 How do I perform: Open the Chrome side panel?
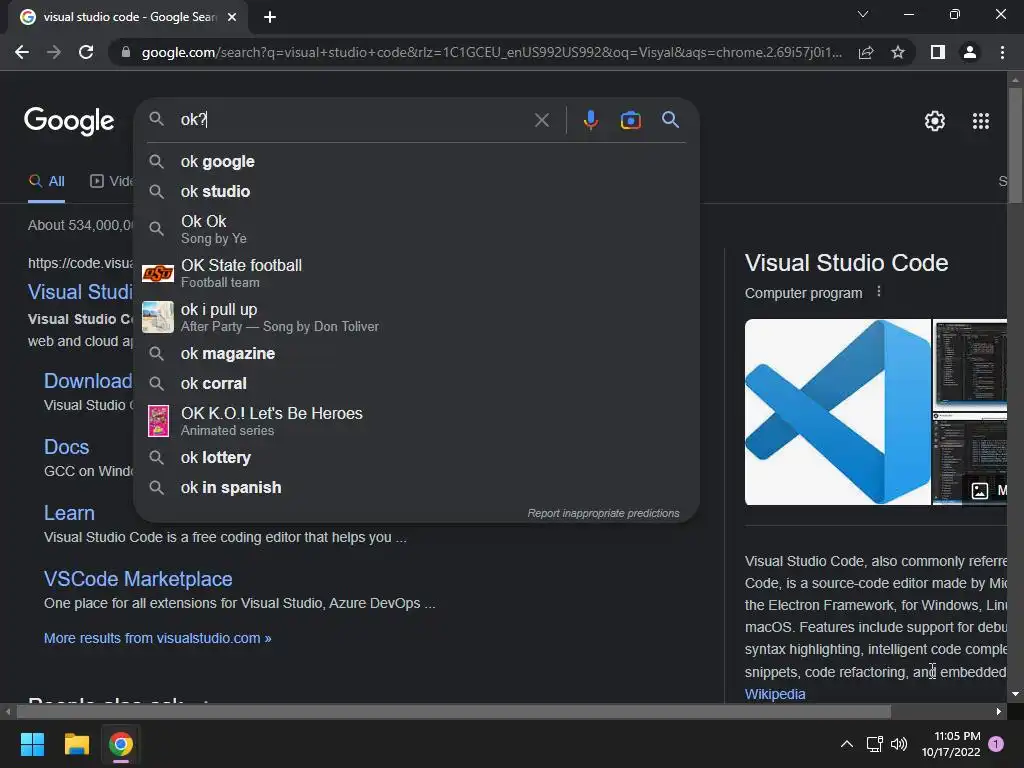click(938, 52)
